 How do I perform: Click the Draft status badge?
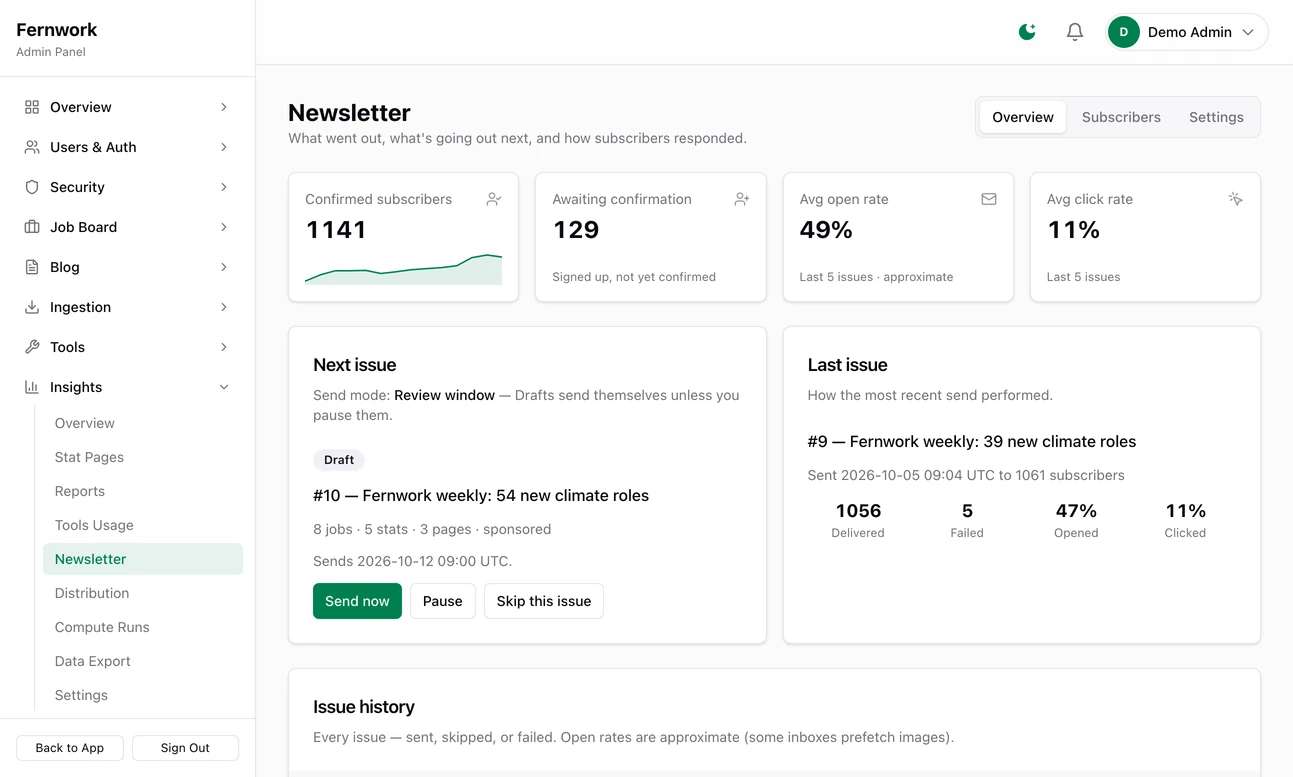339,460
